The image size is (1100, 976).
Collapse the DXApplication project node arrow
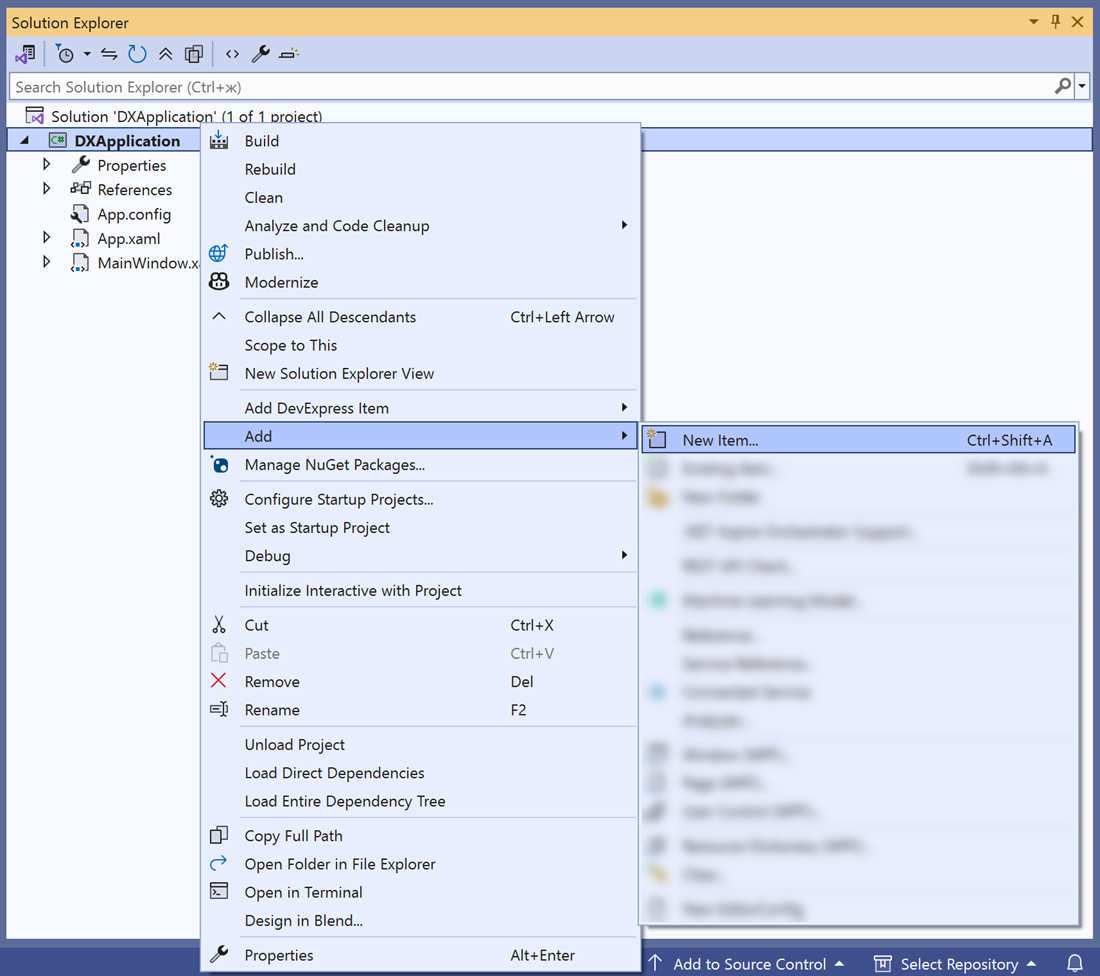pos(25,140)
